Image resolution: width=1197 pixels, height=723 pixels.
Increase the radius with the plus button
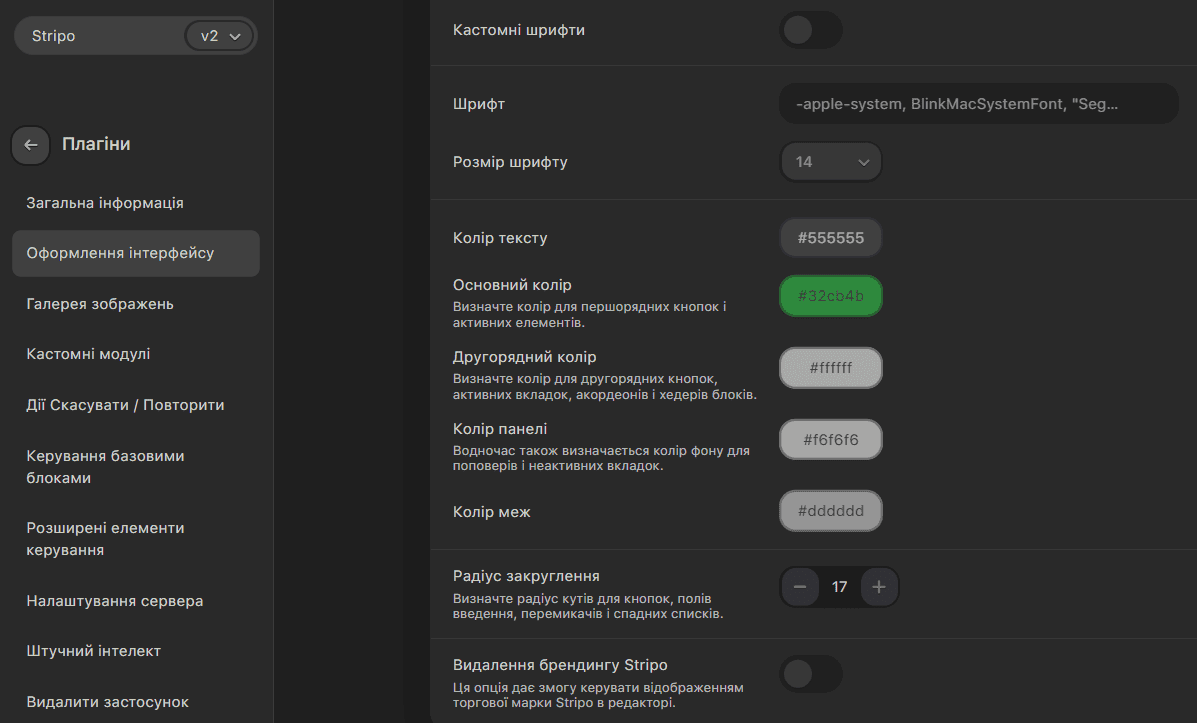point(878,587)
